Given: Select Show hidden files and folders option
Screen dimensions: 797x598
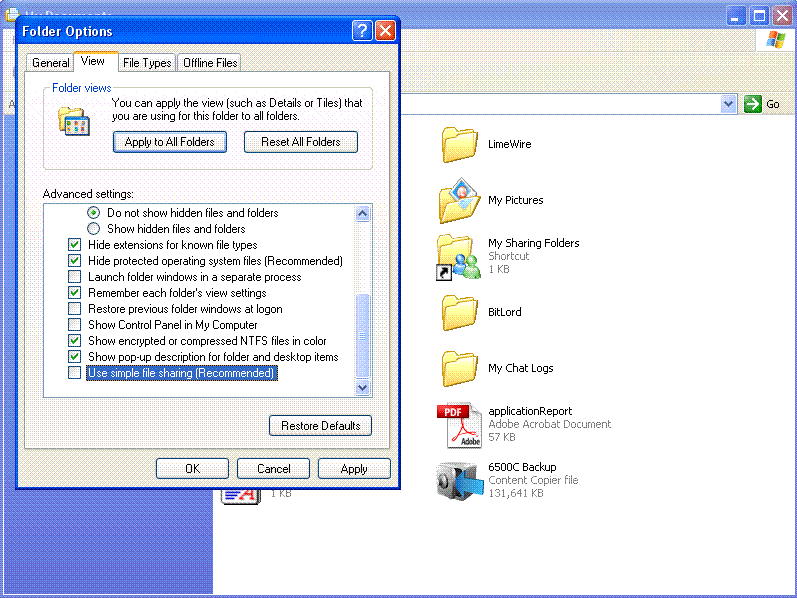Looking at the screenshot, I should point(94,229).
